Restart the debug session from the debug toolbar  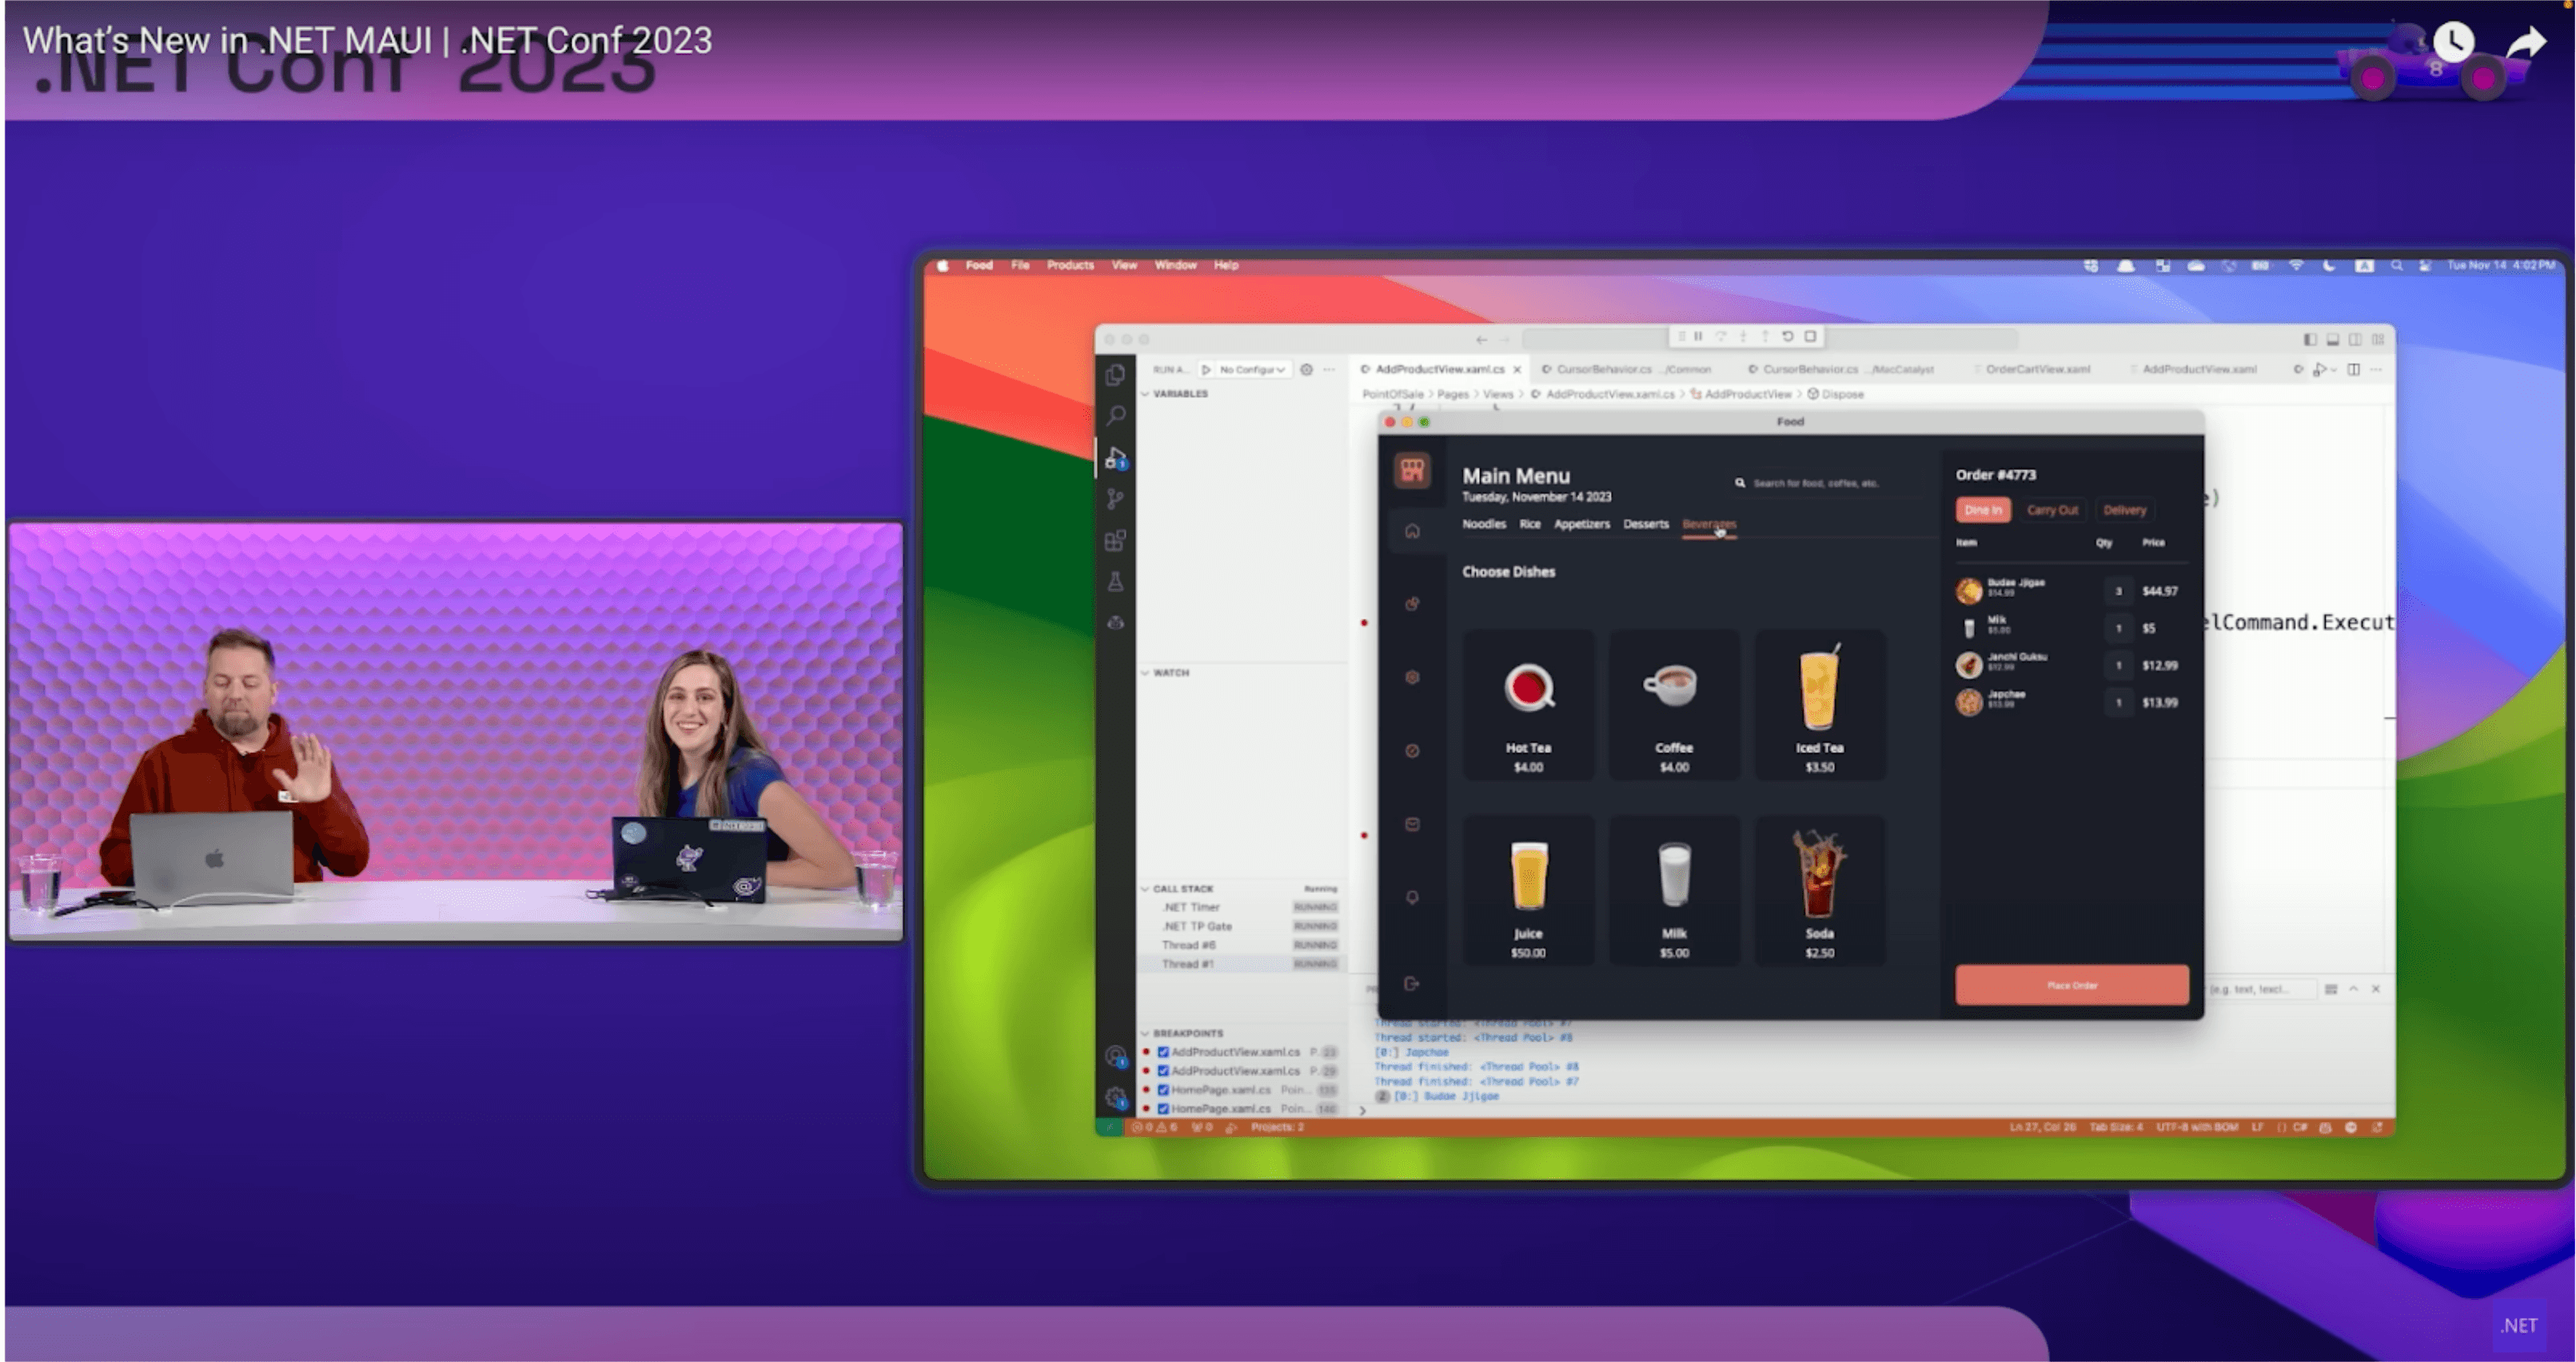point(1787,336)
